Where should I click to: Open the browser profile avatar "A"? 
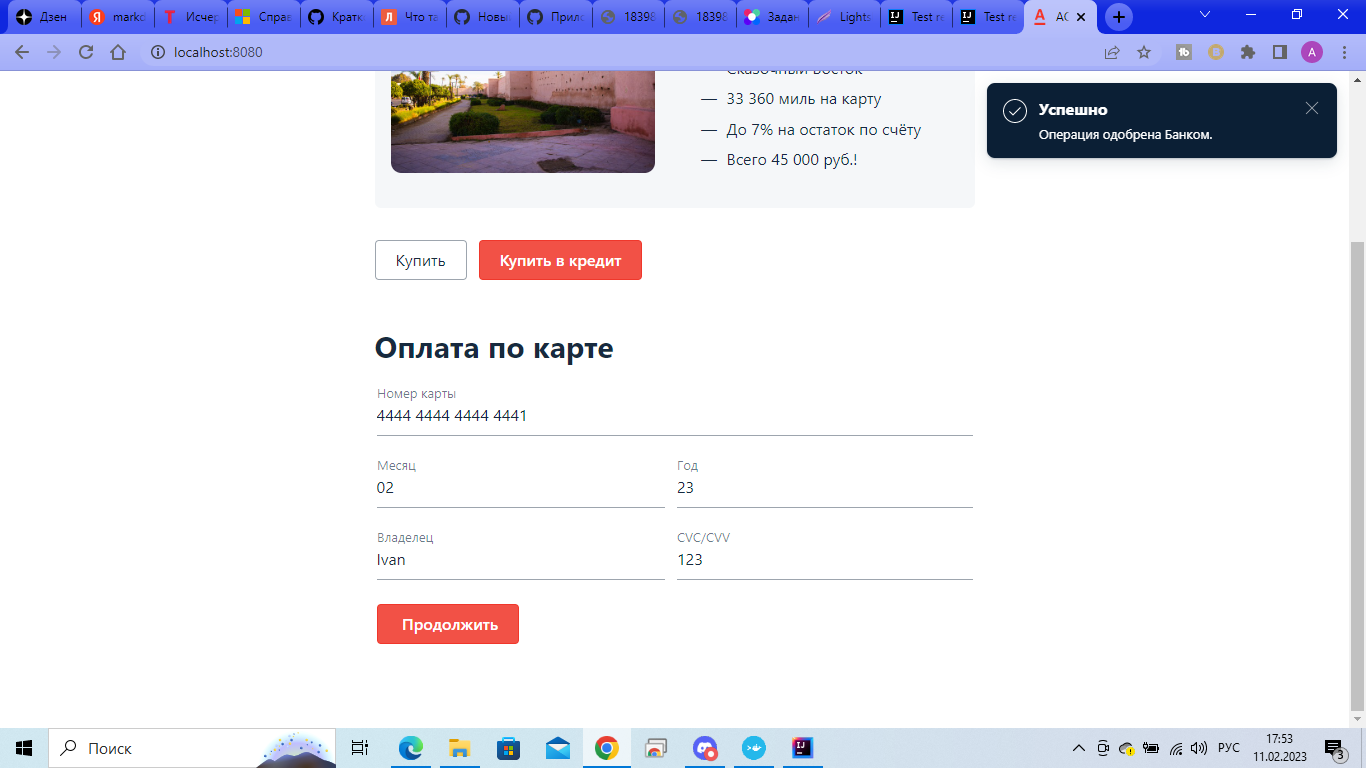pyautogui.click(x=1313, y=51)
